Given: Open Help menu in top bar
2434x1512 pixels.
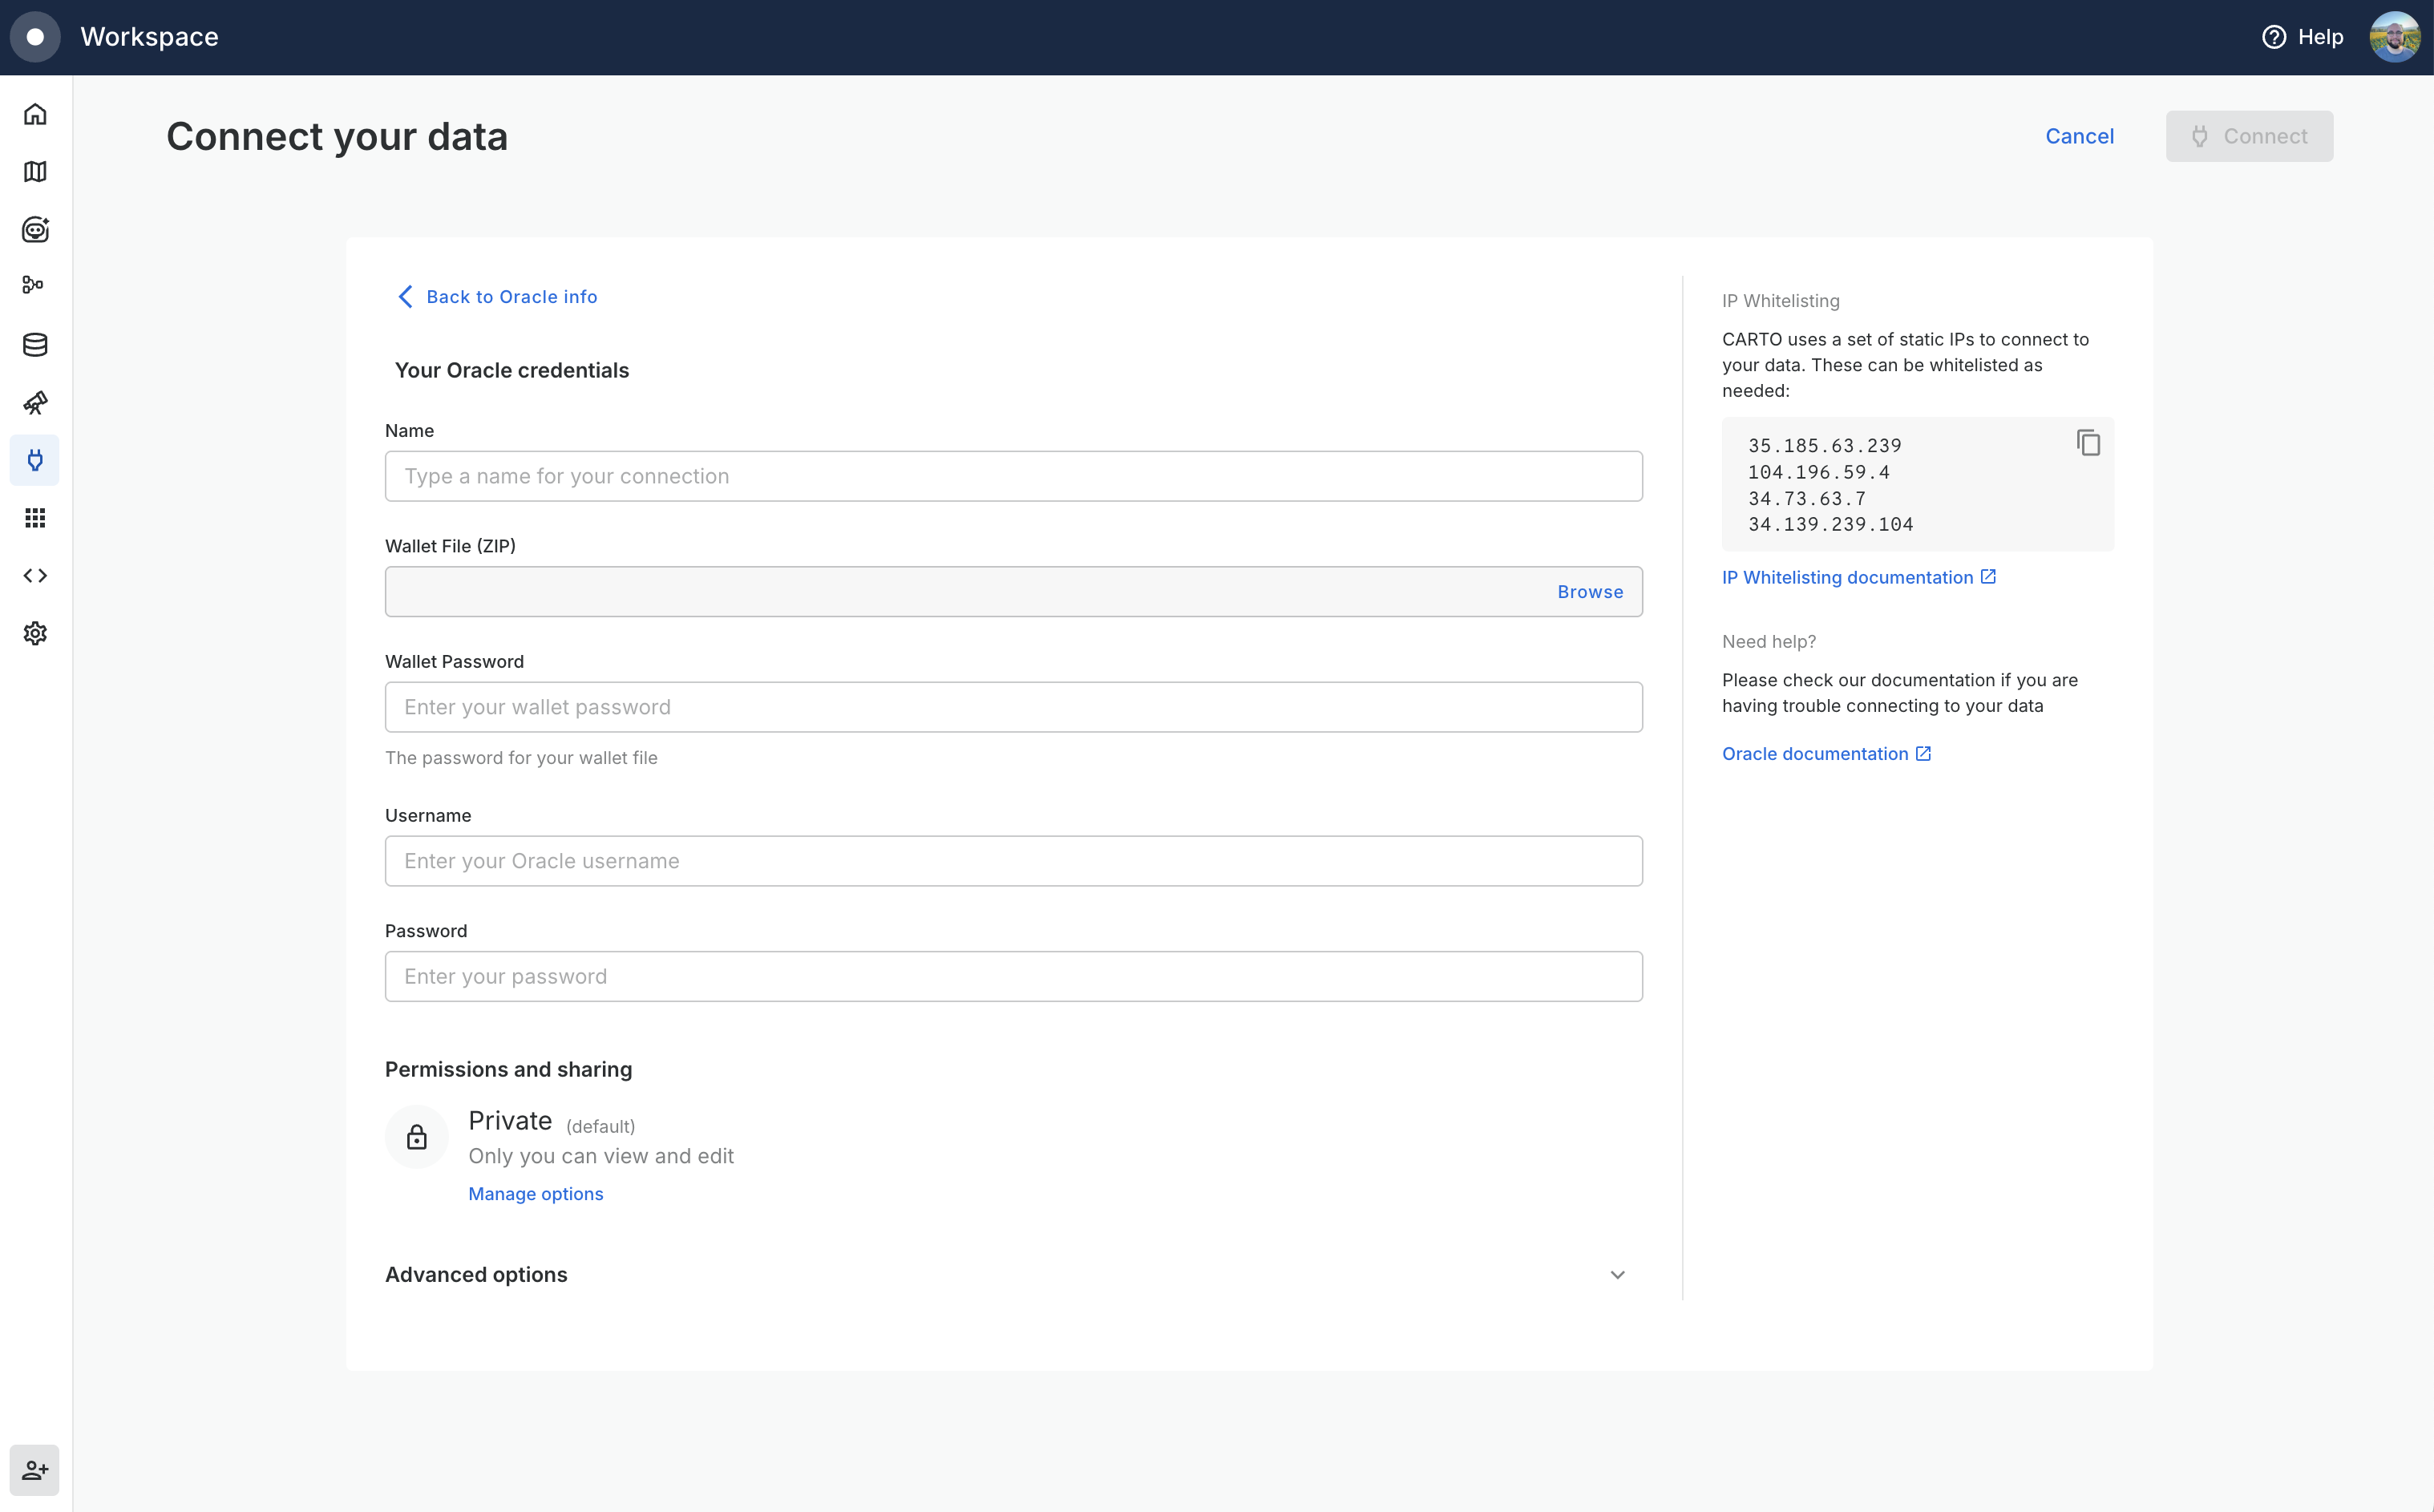Looking at the screenshot, I should point(2303,37).
